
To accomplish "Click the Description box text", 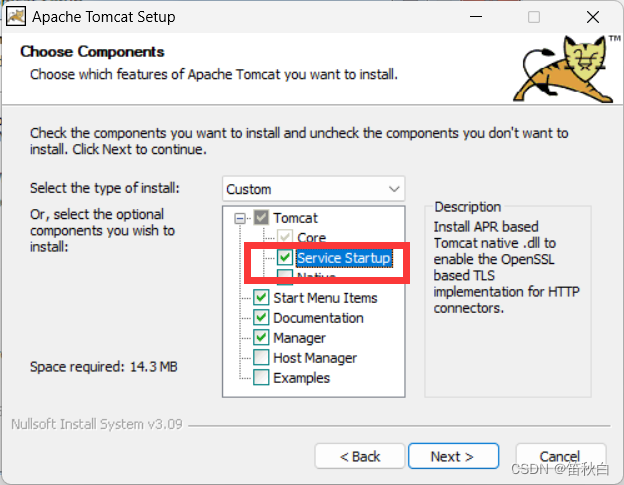I will point(506,267).
